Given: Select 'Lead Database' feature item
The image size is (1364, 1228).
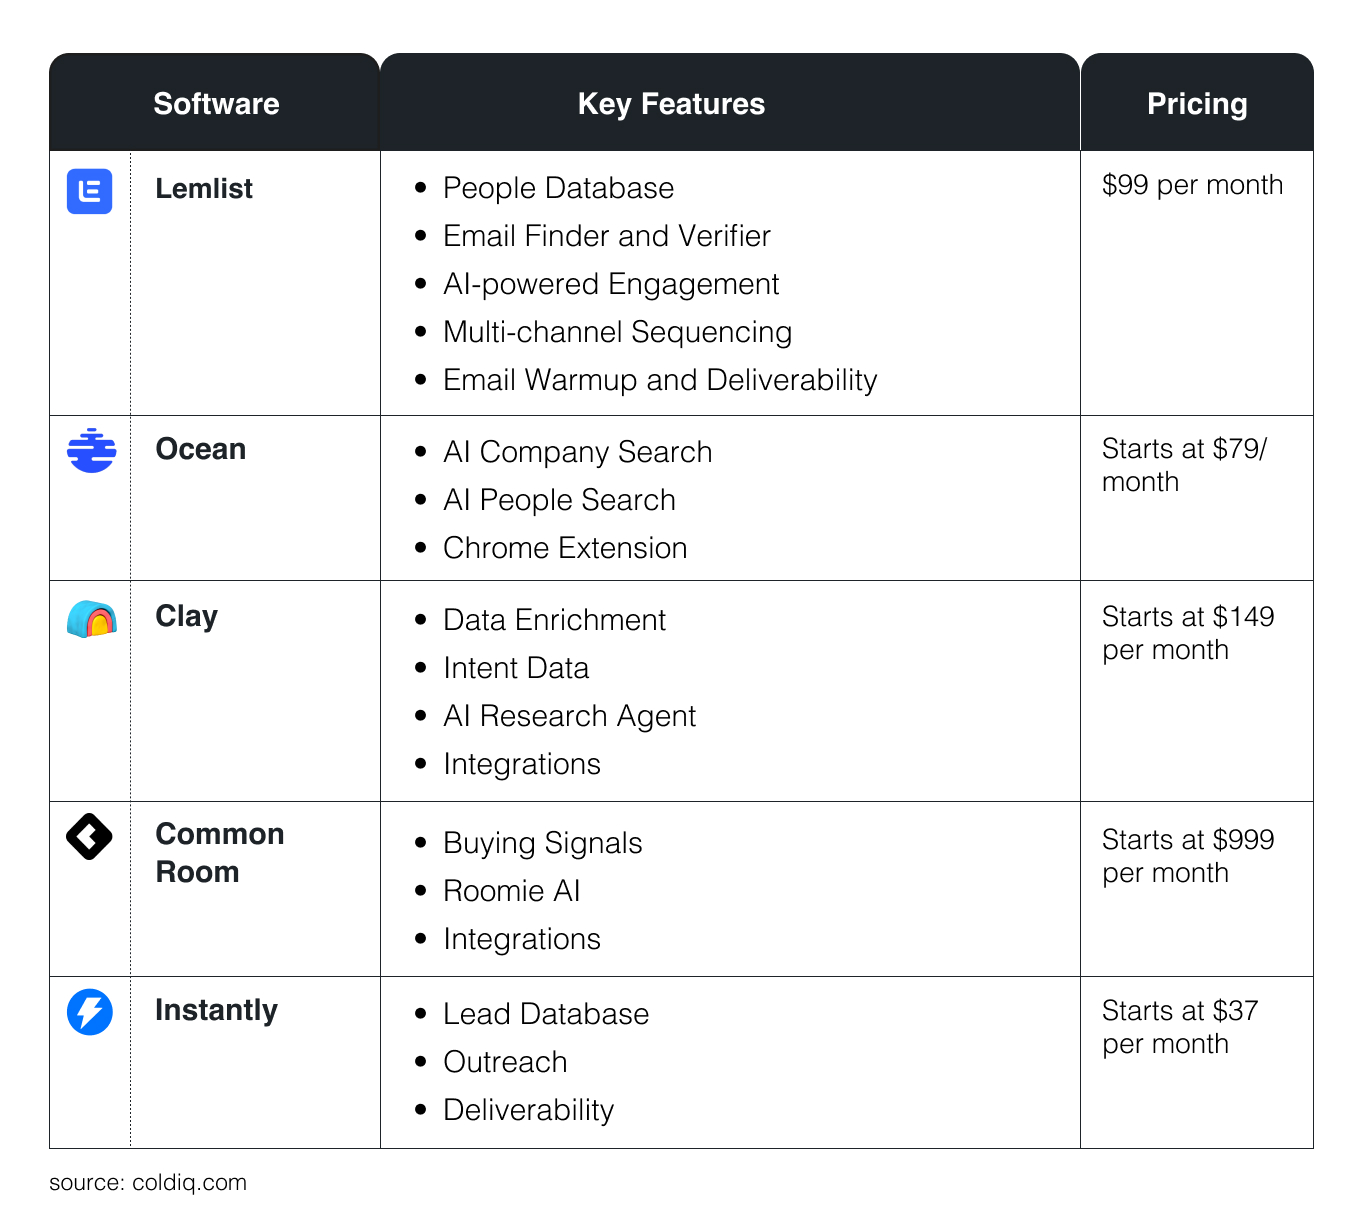Looking at the screenshot, I should [546, 1014].
